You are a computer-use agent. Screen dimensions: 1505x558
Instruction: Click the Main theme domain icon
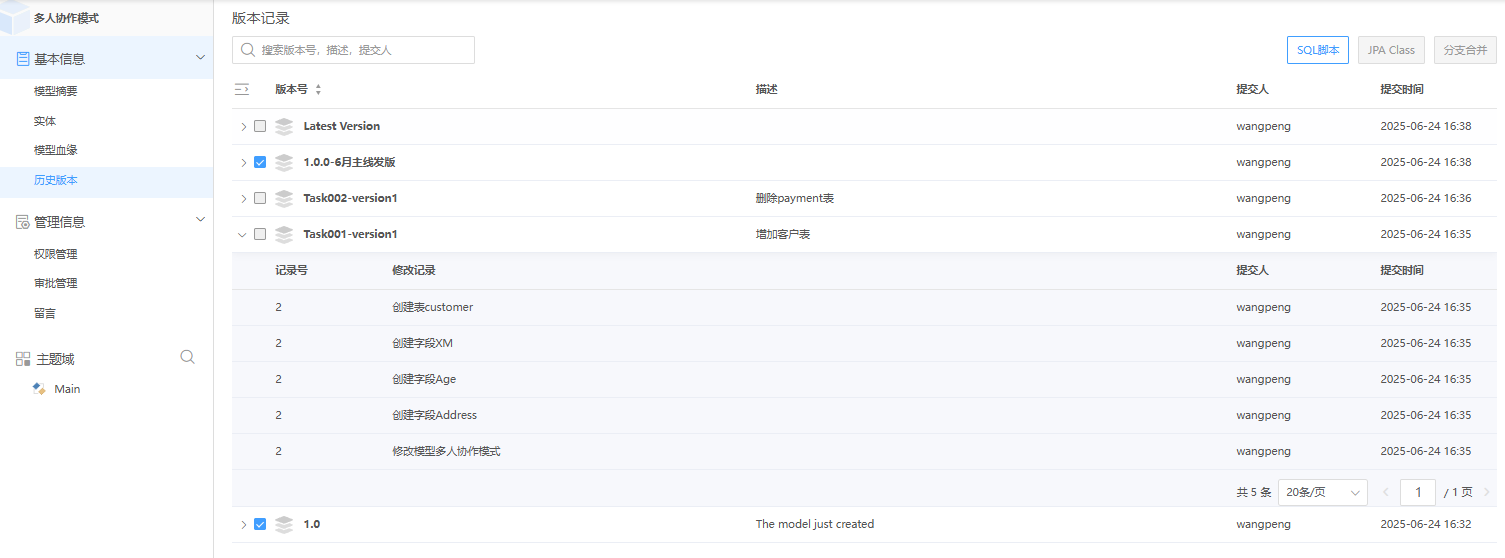[39, 388]
